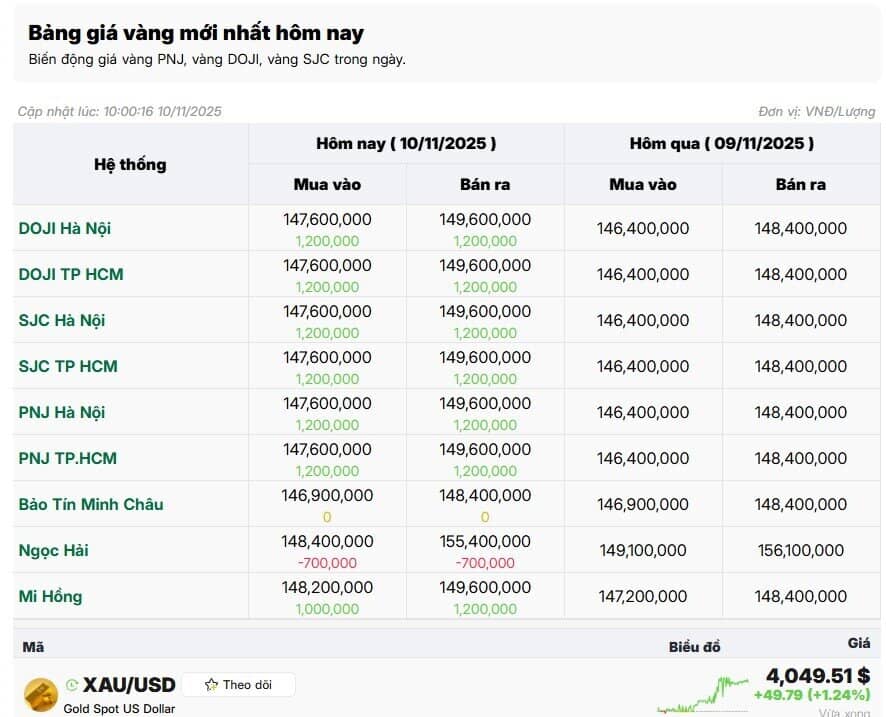Click PNJ Hà Nội sell price 149,600,000

coord(485,403)
